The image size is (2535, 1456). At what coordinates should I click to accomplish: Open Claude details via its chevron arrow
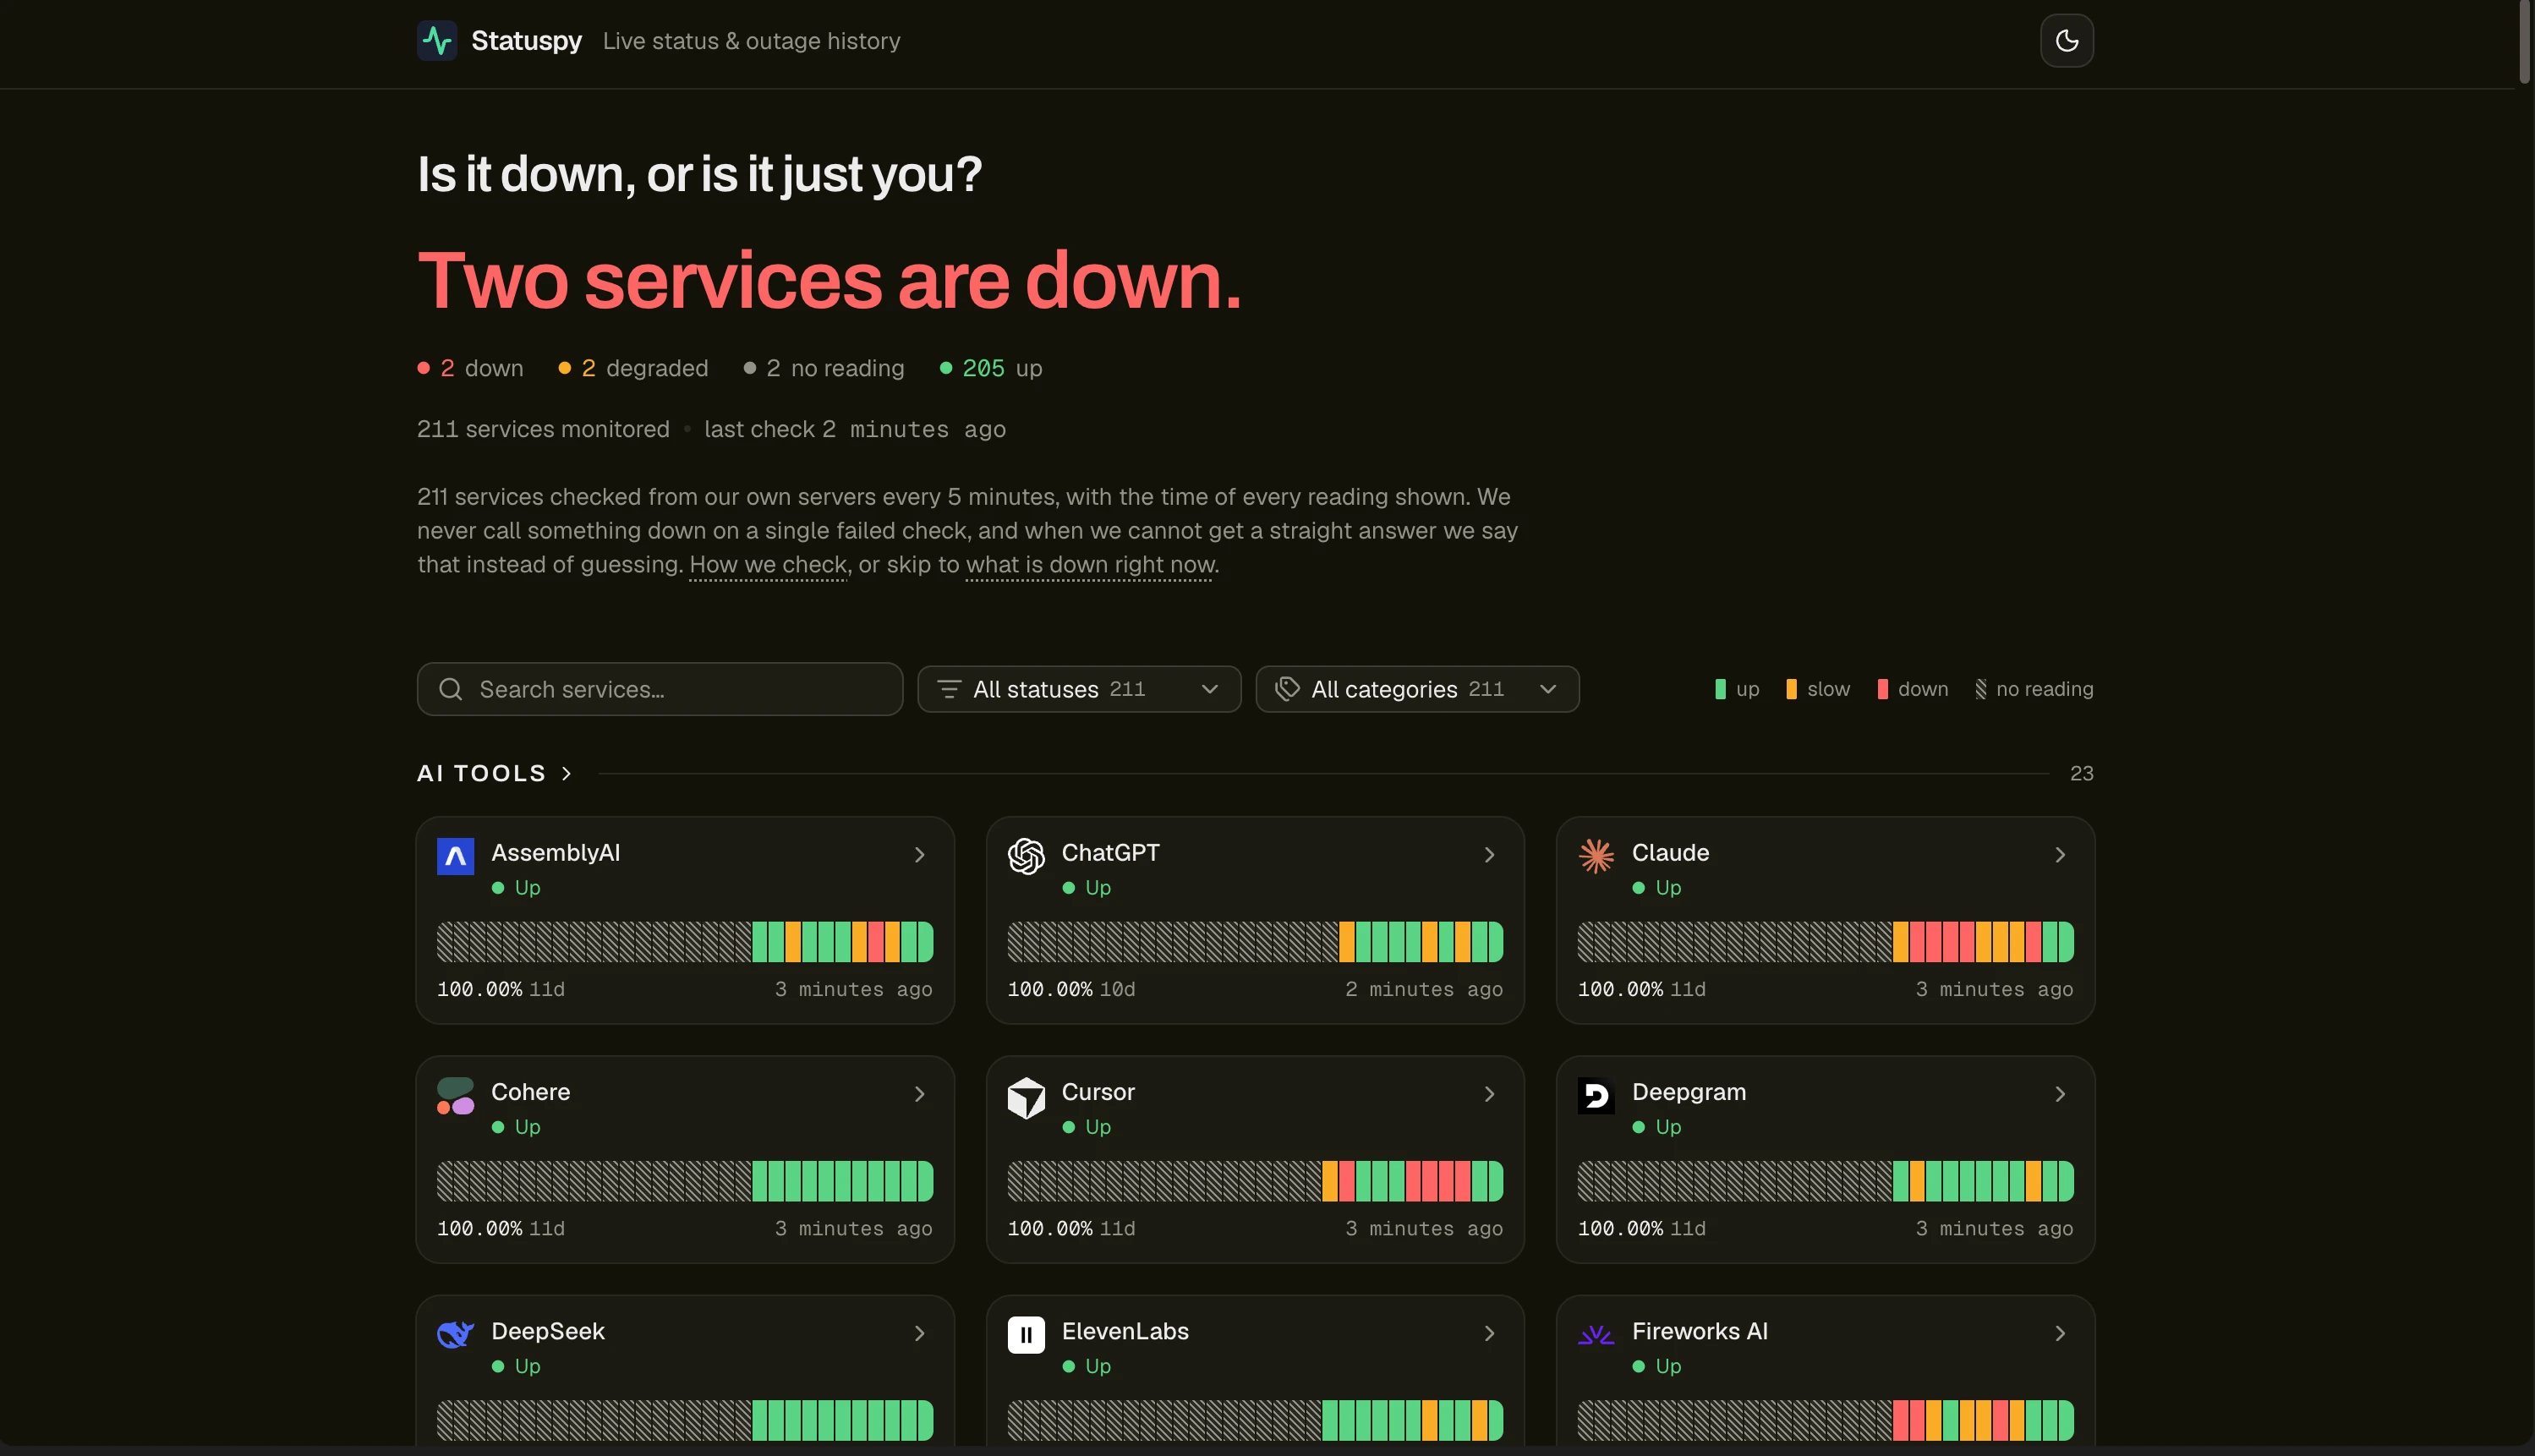[2060, 855]
